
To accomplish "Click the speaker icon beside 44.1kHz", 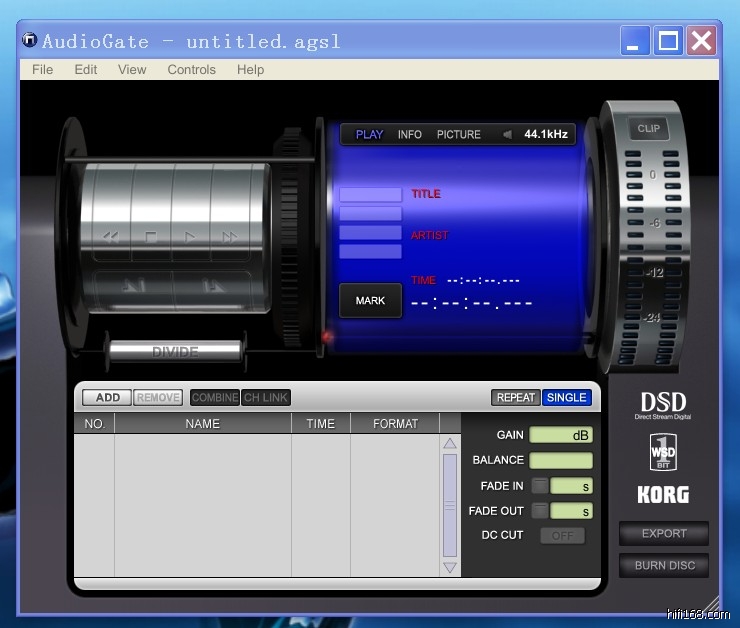I will 507,134.
